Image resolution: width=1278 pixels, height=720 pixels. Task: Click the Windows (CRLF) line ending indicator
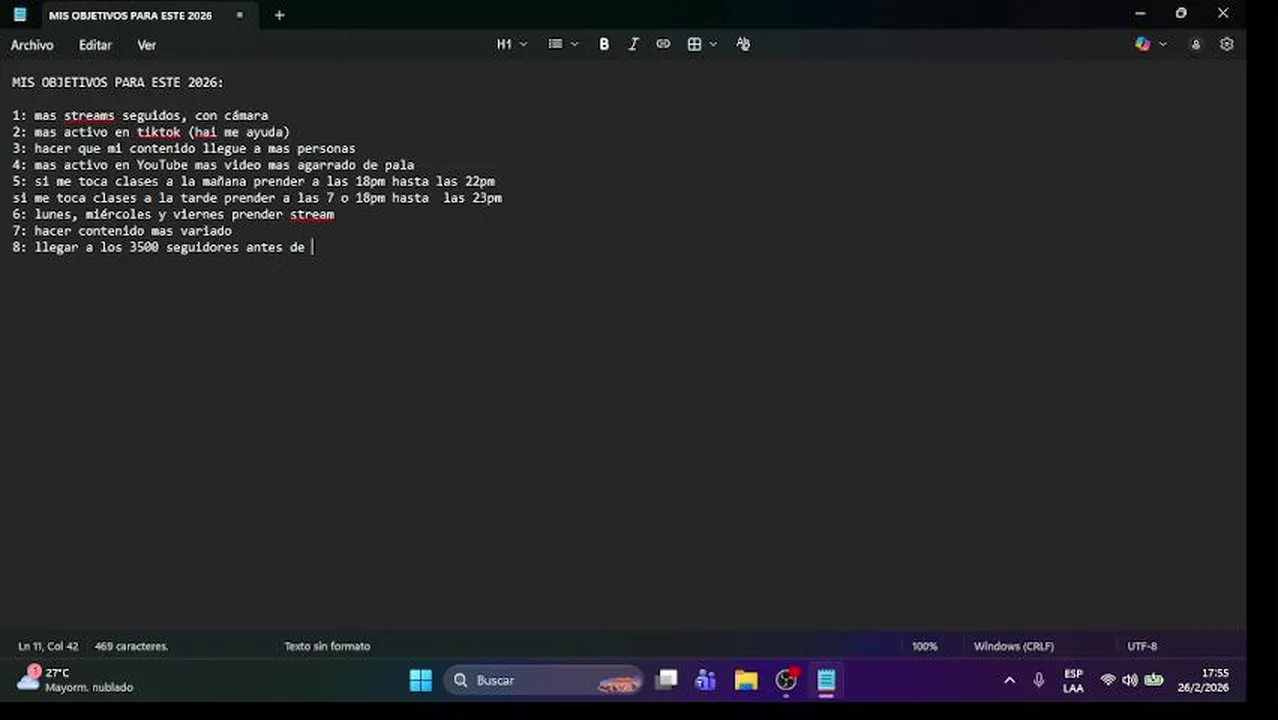[x=1014, y=646]
